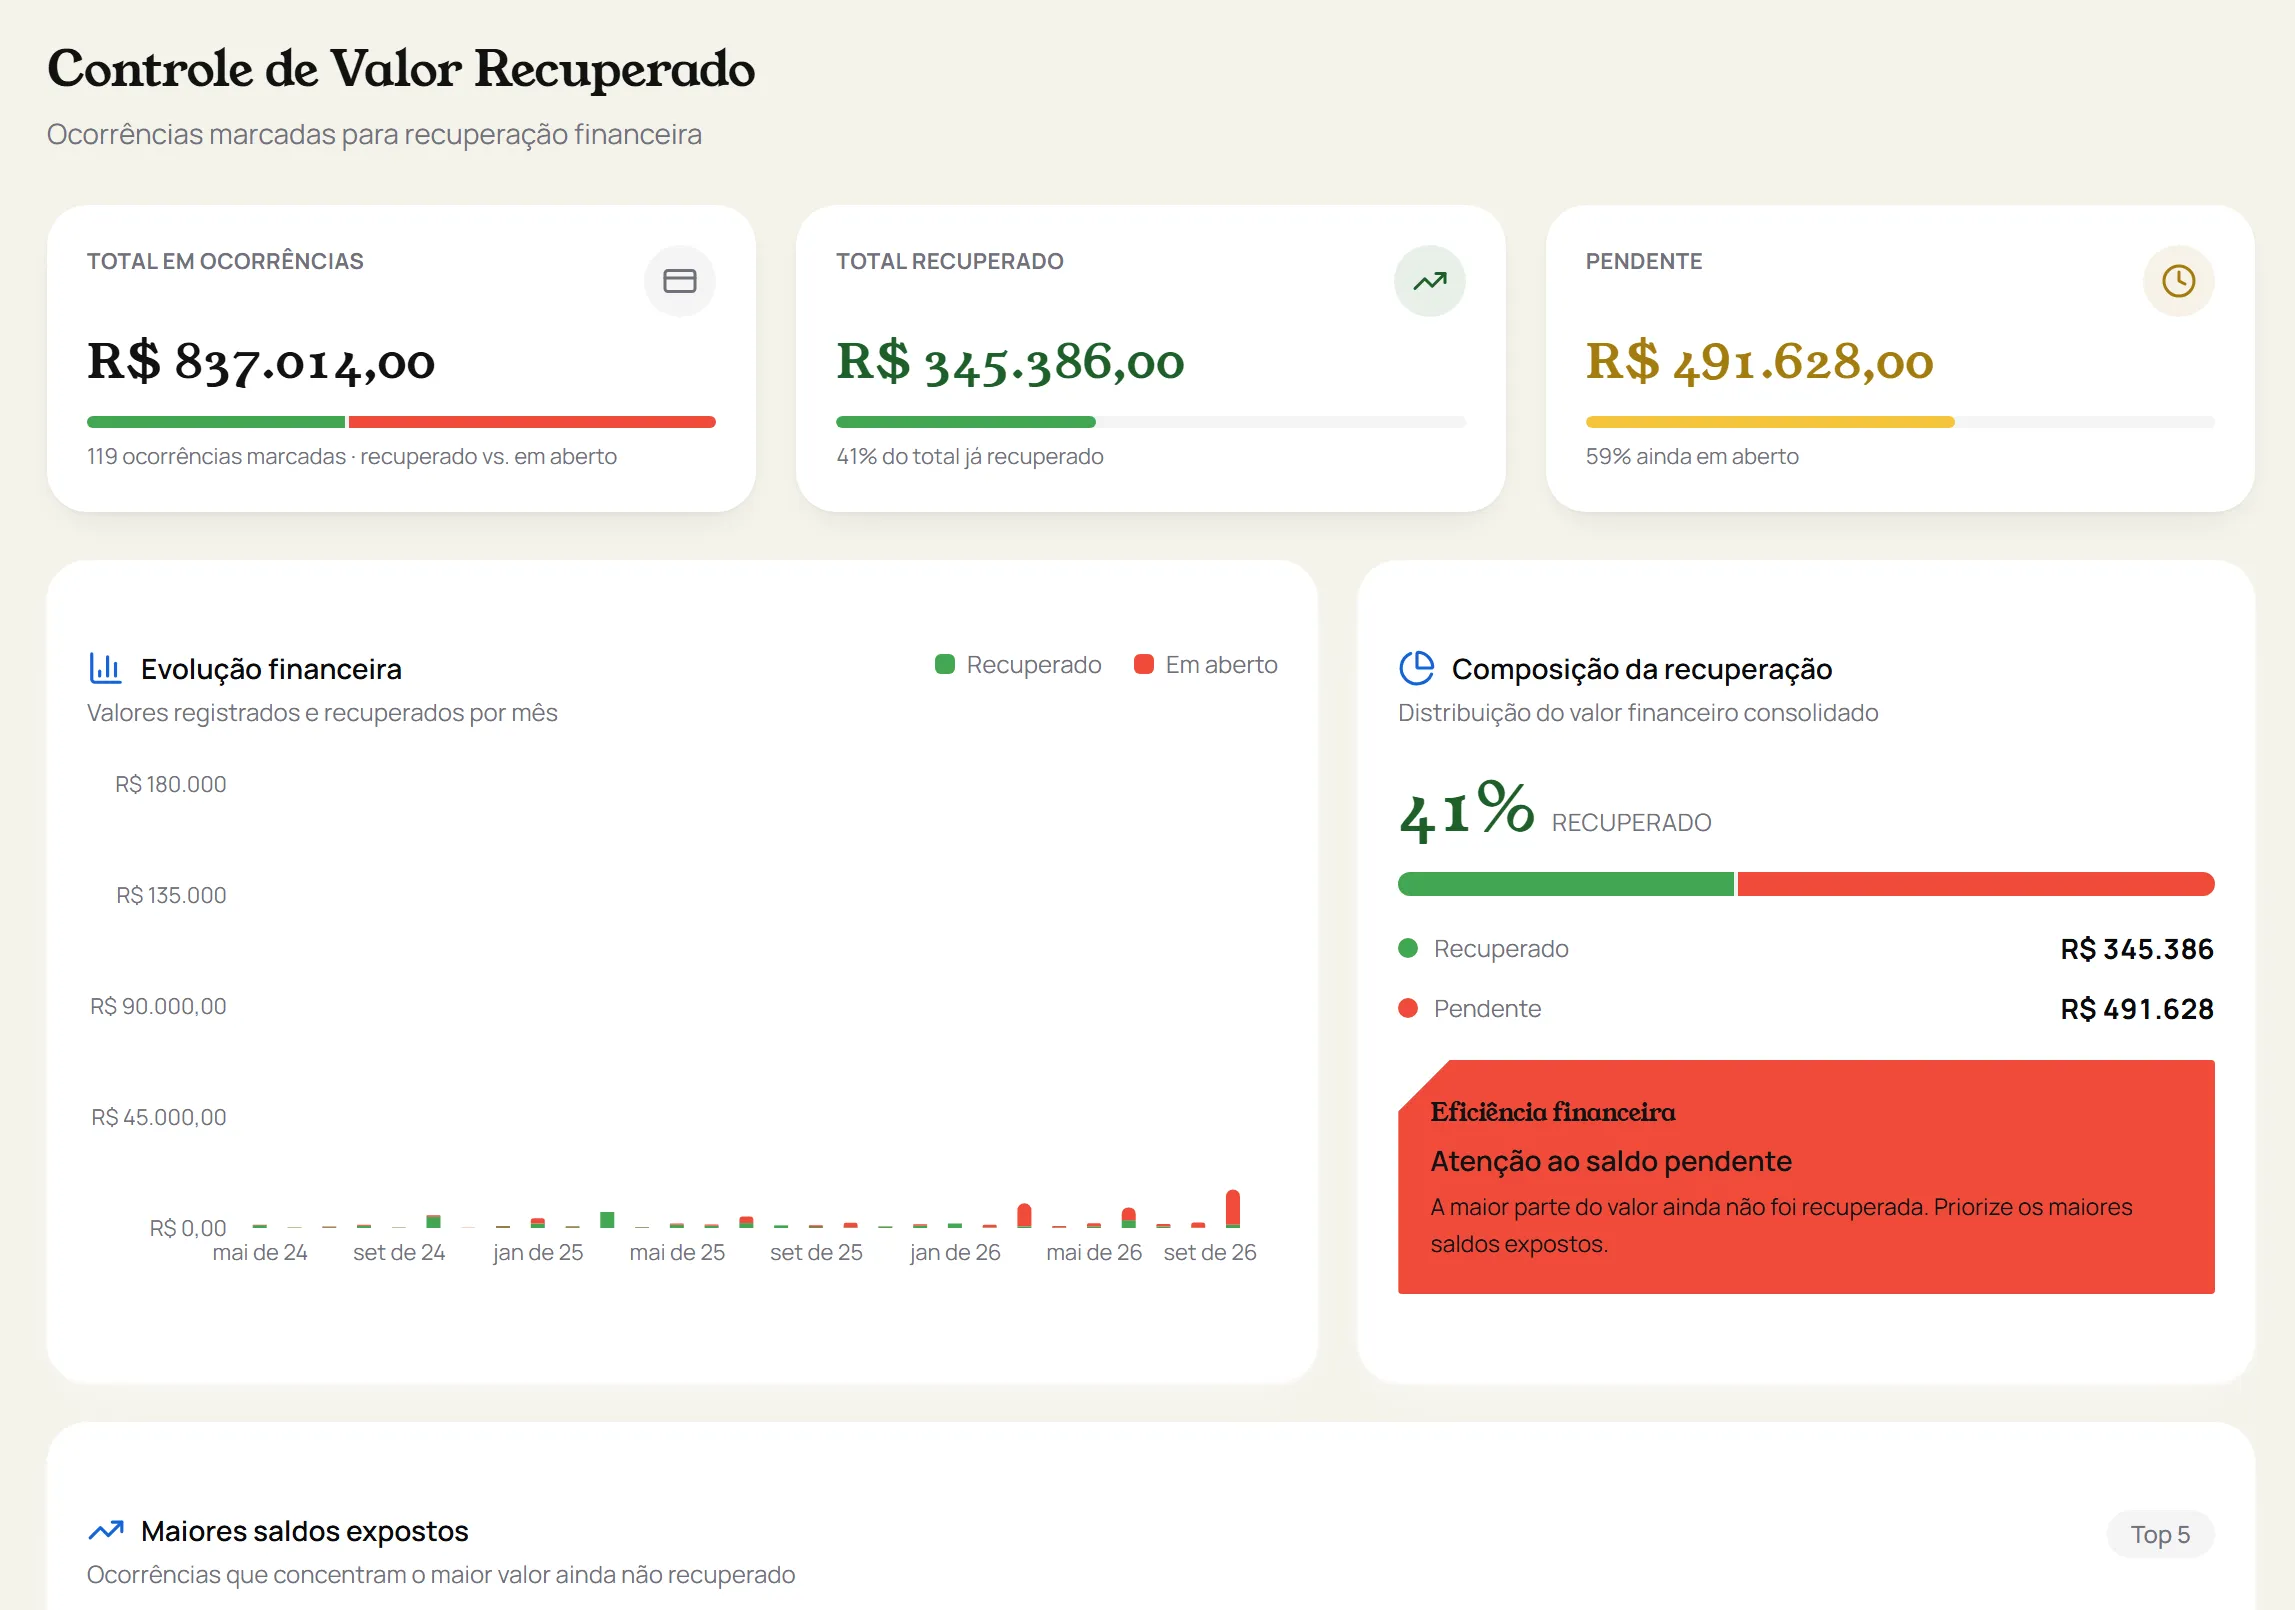The width and height of the screenshot is (2295, 1610).
Task: Click the 'Composição da recuperação' heading
Action: click(x=1641, y=669)
